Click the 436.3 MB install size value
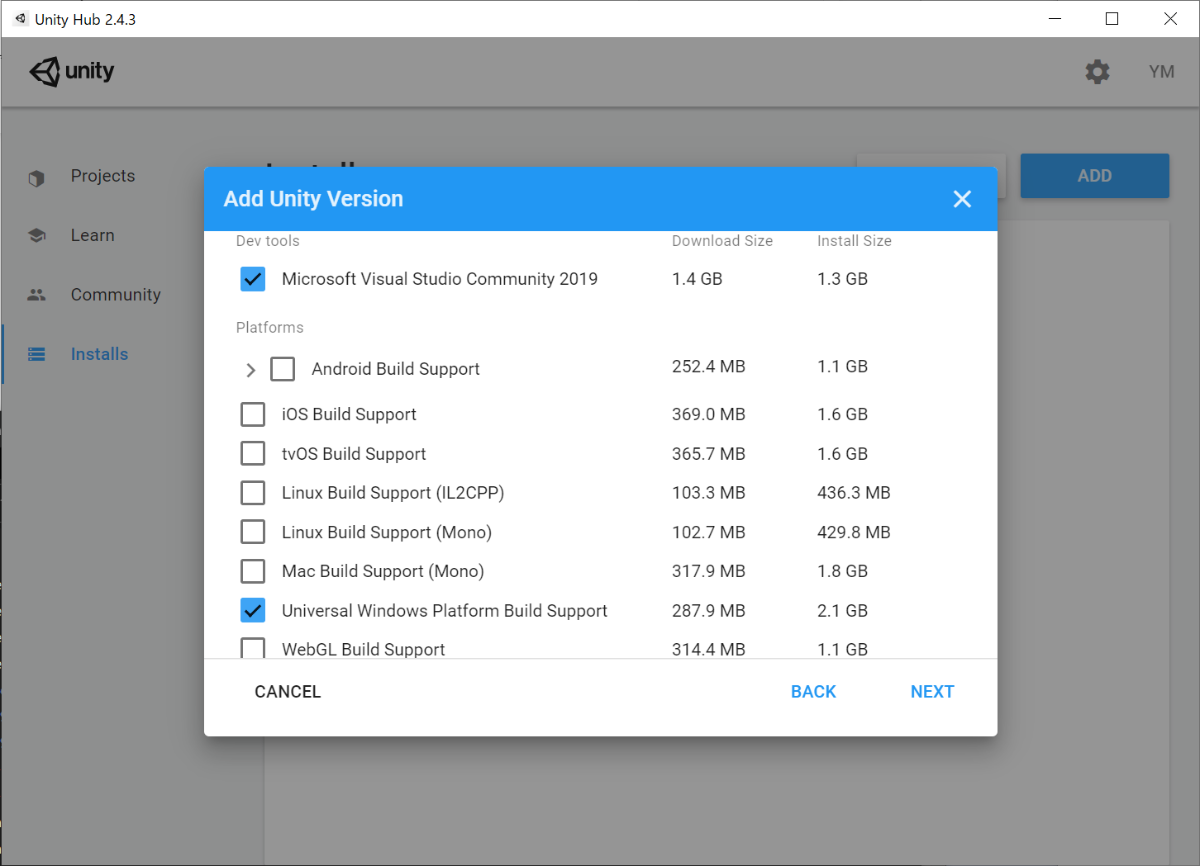This screenshot has width=1200, height=866. (854, 493)
